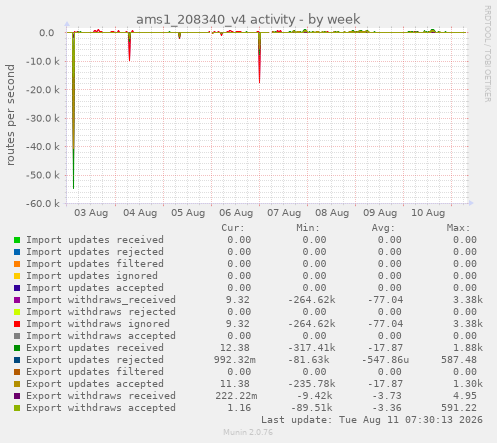Click the '-20.0 k' y-axis value
Viewport: 497px width, 443px height.
[x=43, y=90]
